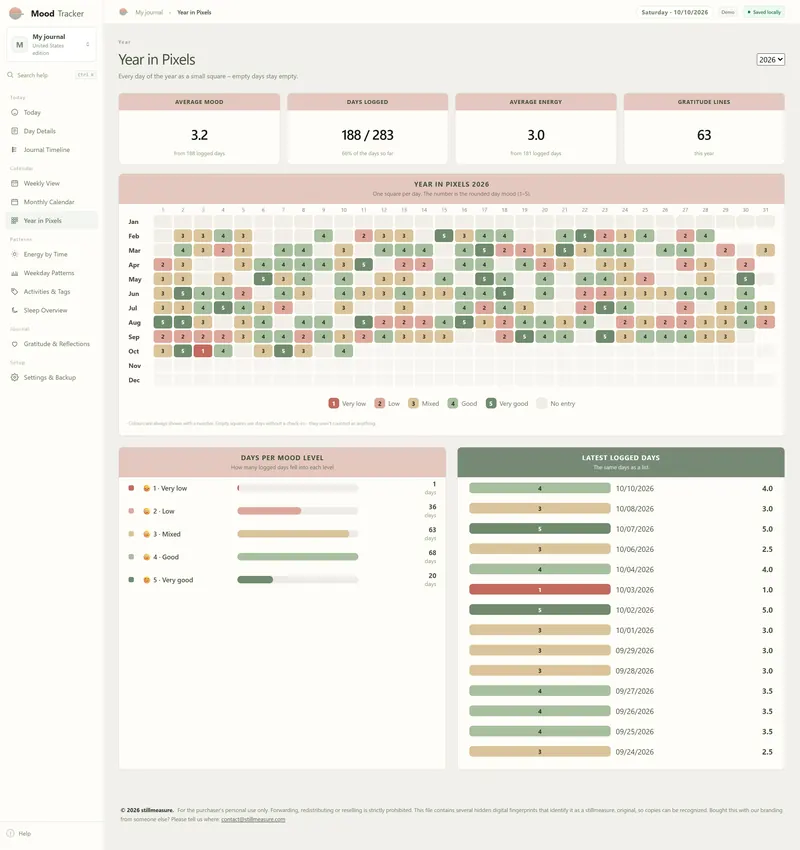The image size is (800, 850).
Task: Click the Gratitude & Reflections heart icon
Action: pos(15,344)
